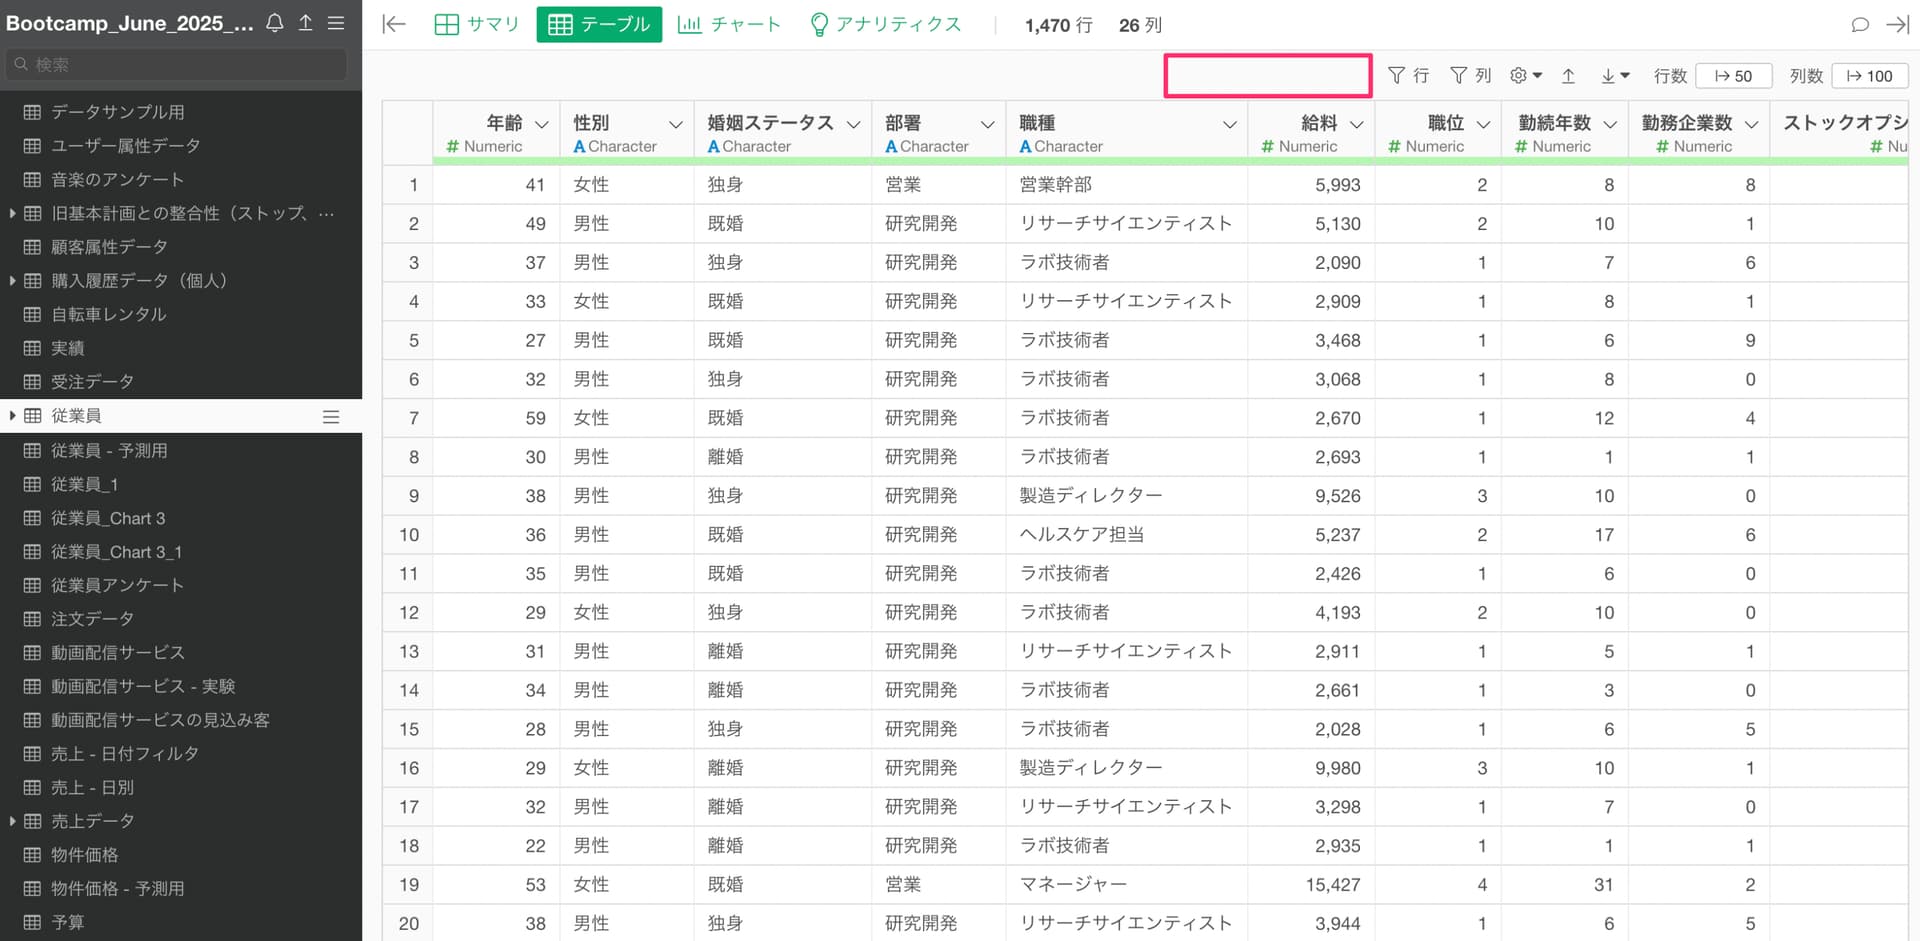Expand the 売上データ tree item

(12, 821)
